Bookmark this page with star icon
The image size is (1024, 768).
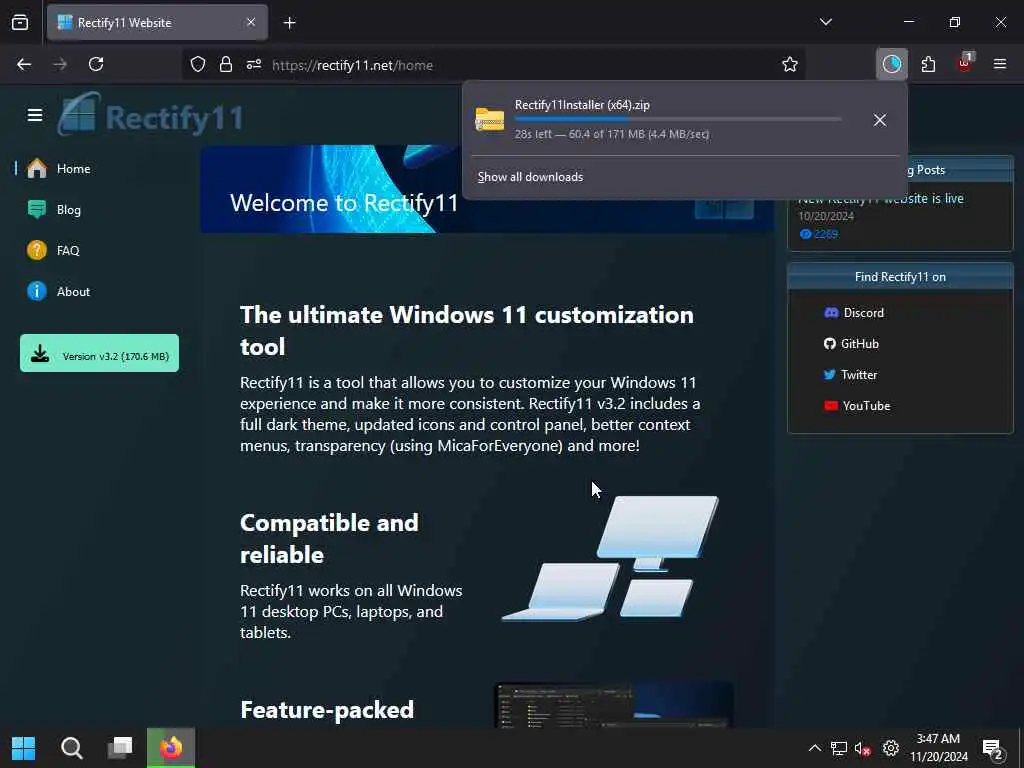point(790,65)
